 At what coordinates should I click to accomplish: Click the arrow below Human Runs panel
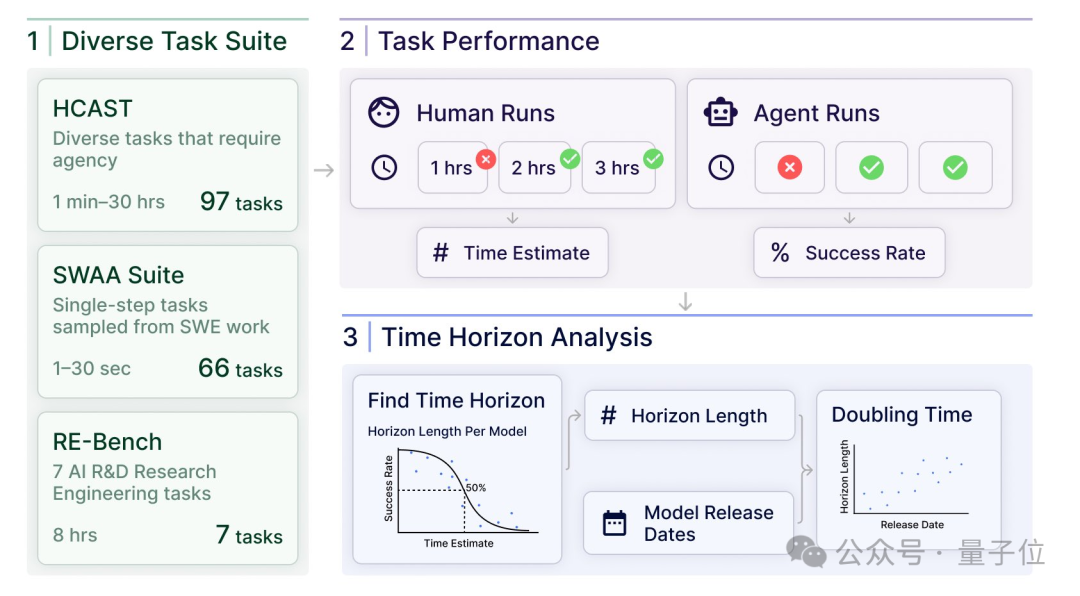point(512,218)
